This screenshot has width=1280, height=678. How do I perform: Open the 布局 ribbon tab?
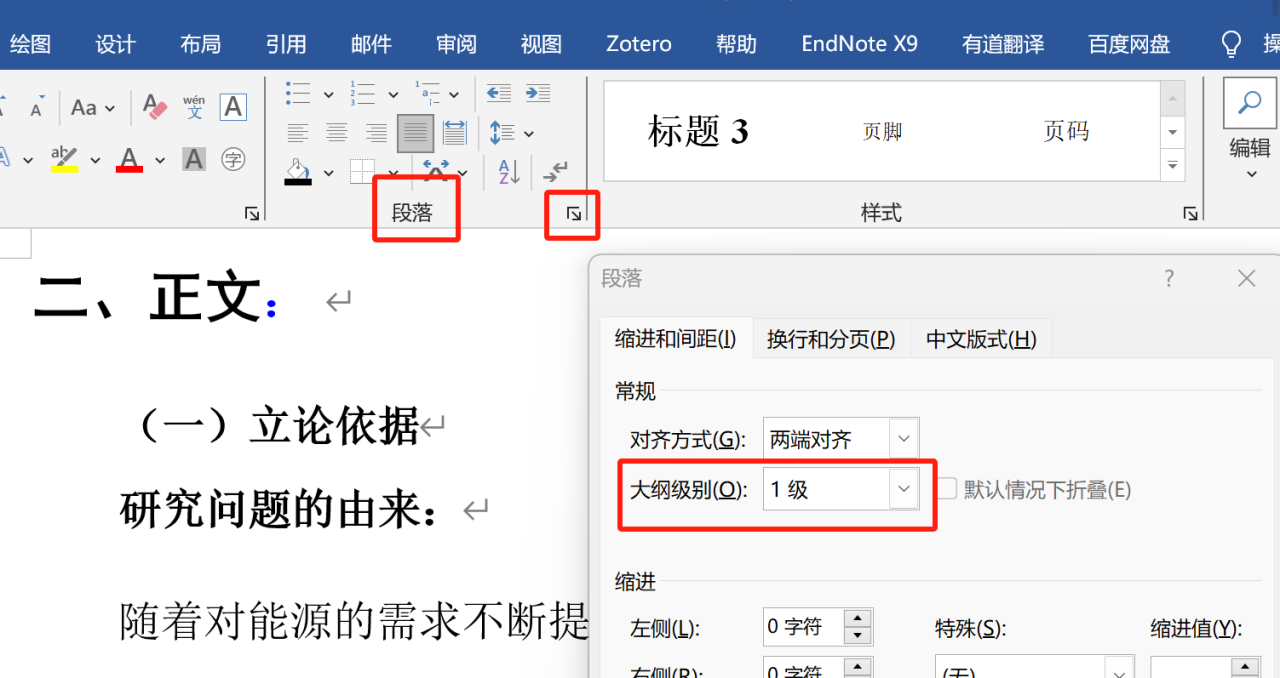click(x=201, y=44)
